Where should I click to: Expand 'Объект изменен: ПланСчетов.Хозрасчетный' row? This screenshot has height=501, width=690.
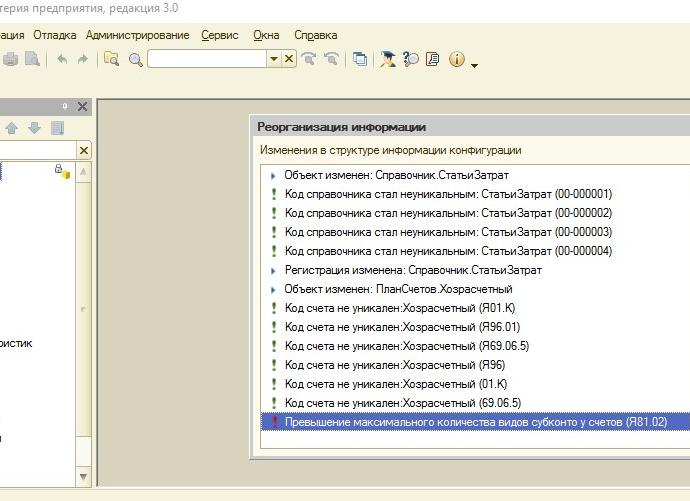tap(273, 290)
